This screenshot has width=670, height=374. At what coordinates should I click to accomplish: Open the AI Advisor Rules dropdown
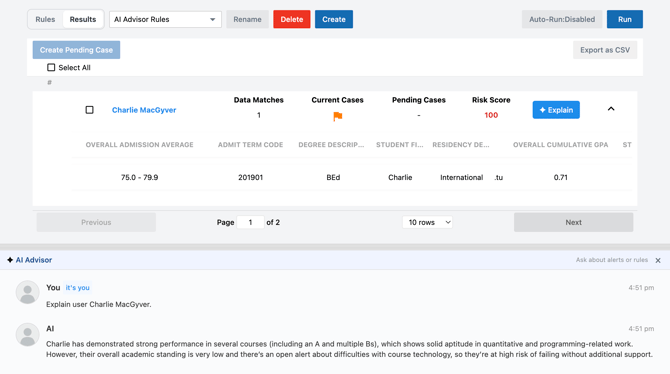coord(165,19)
